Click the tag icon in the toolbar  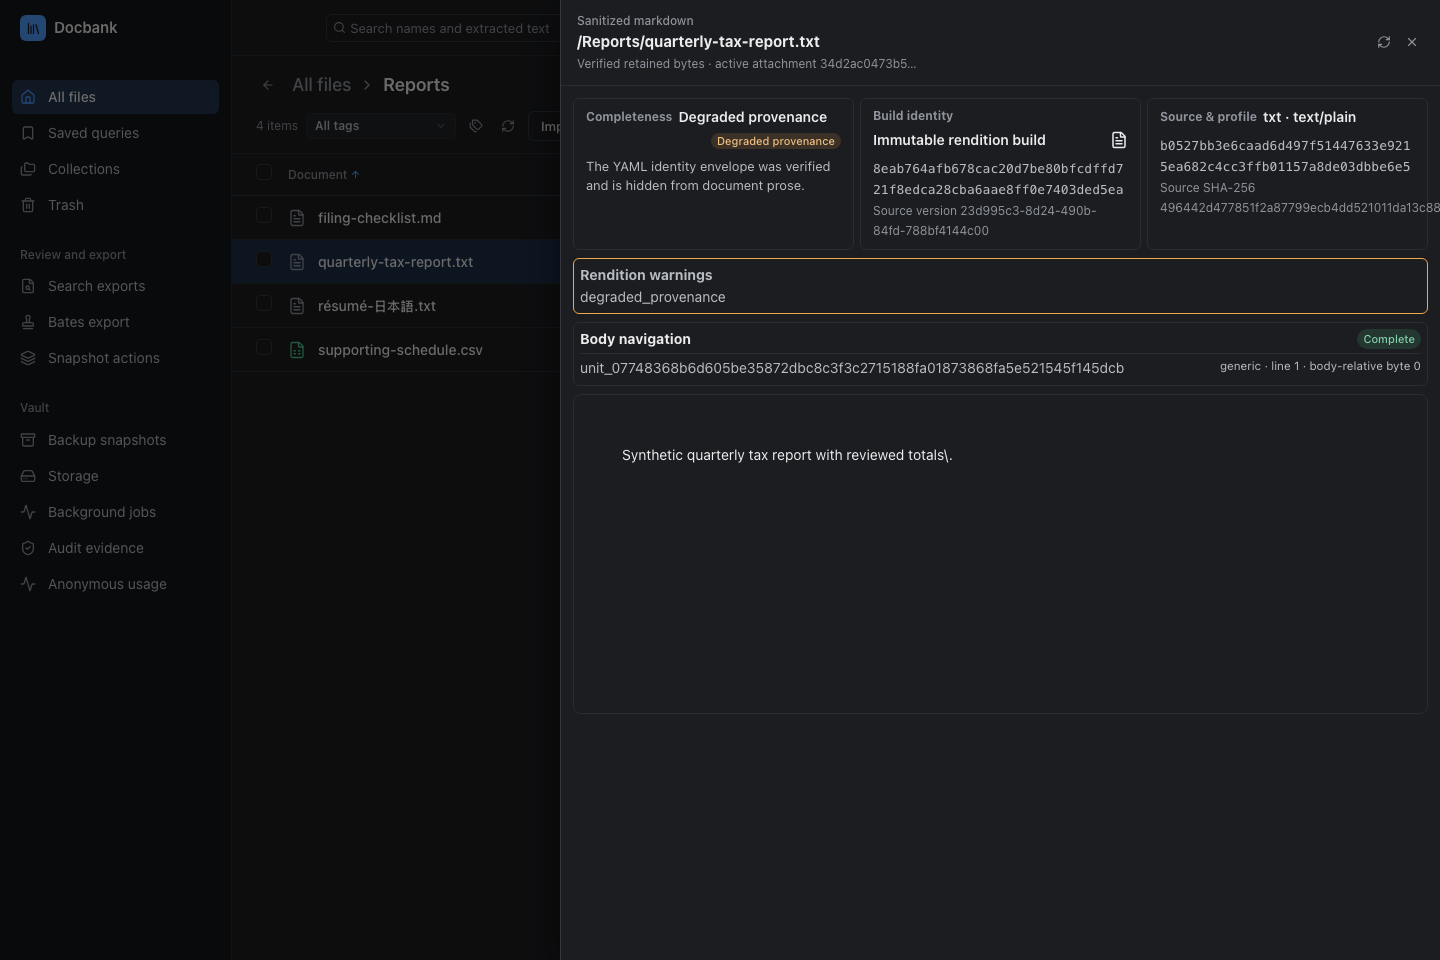click(476, 126)
